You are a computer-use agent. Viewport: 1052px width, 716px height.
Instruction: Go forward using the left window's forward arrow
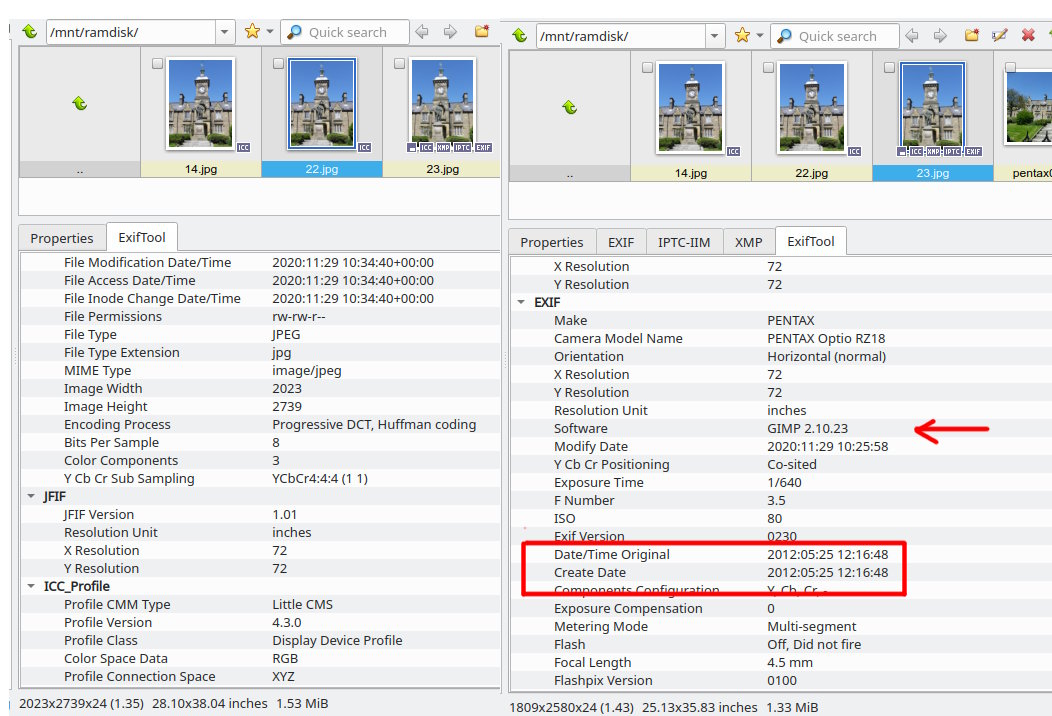450,32
